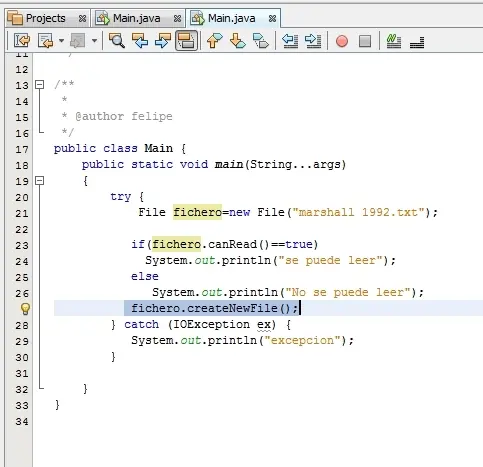The height and width of the screenshot is (467, 483).
Task: Click line number 34 in the gutter
Action: (x=22, y=422)
